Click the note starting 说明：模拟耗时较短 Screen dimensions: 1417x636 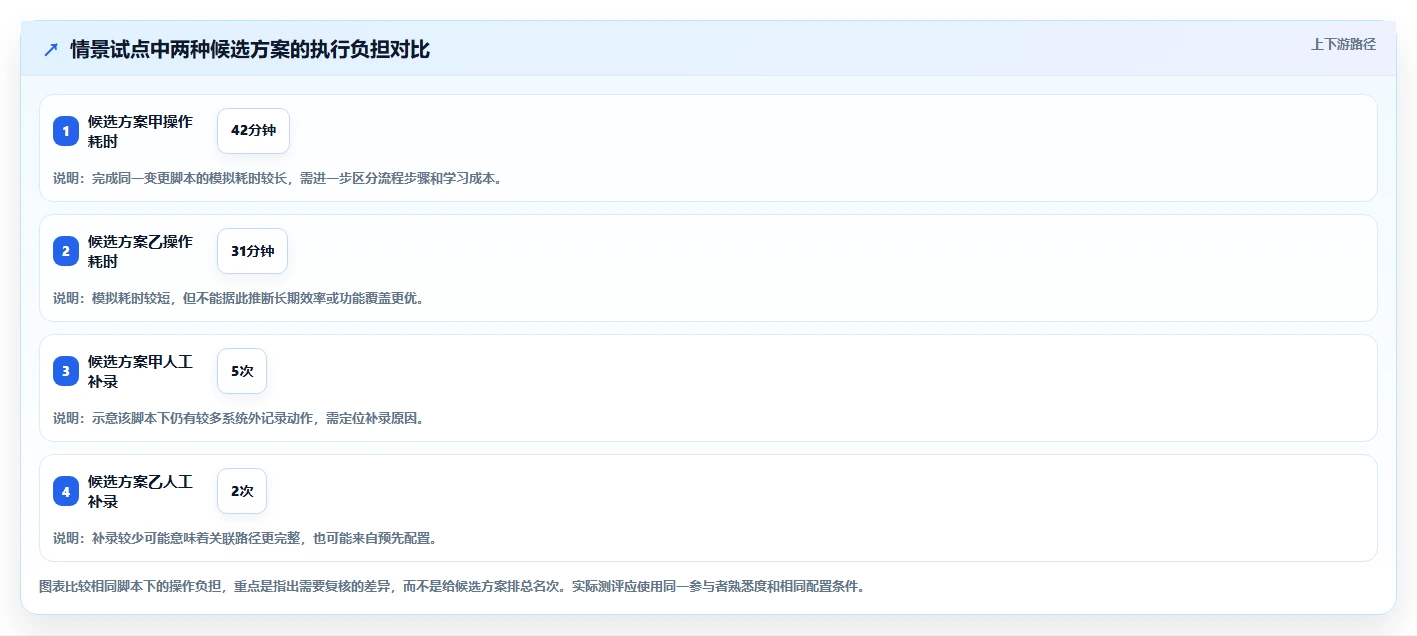[239, 298]
